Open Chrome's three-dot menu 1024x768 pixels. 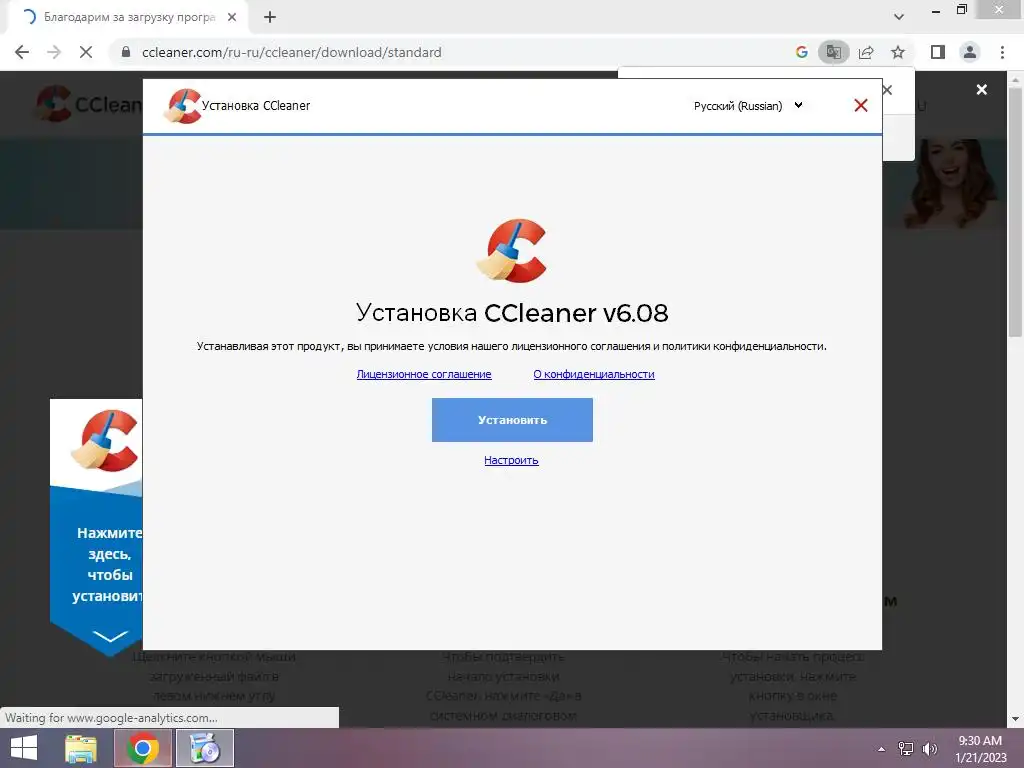1002,52
